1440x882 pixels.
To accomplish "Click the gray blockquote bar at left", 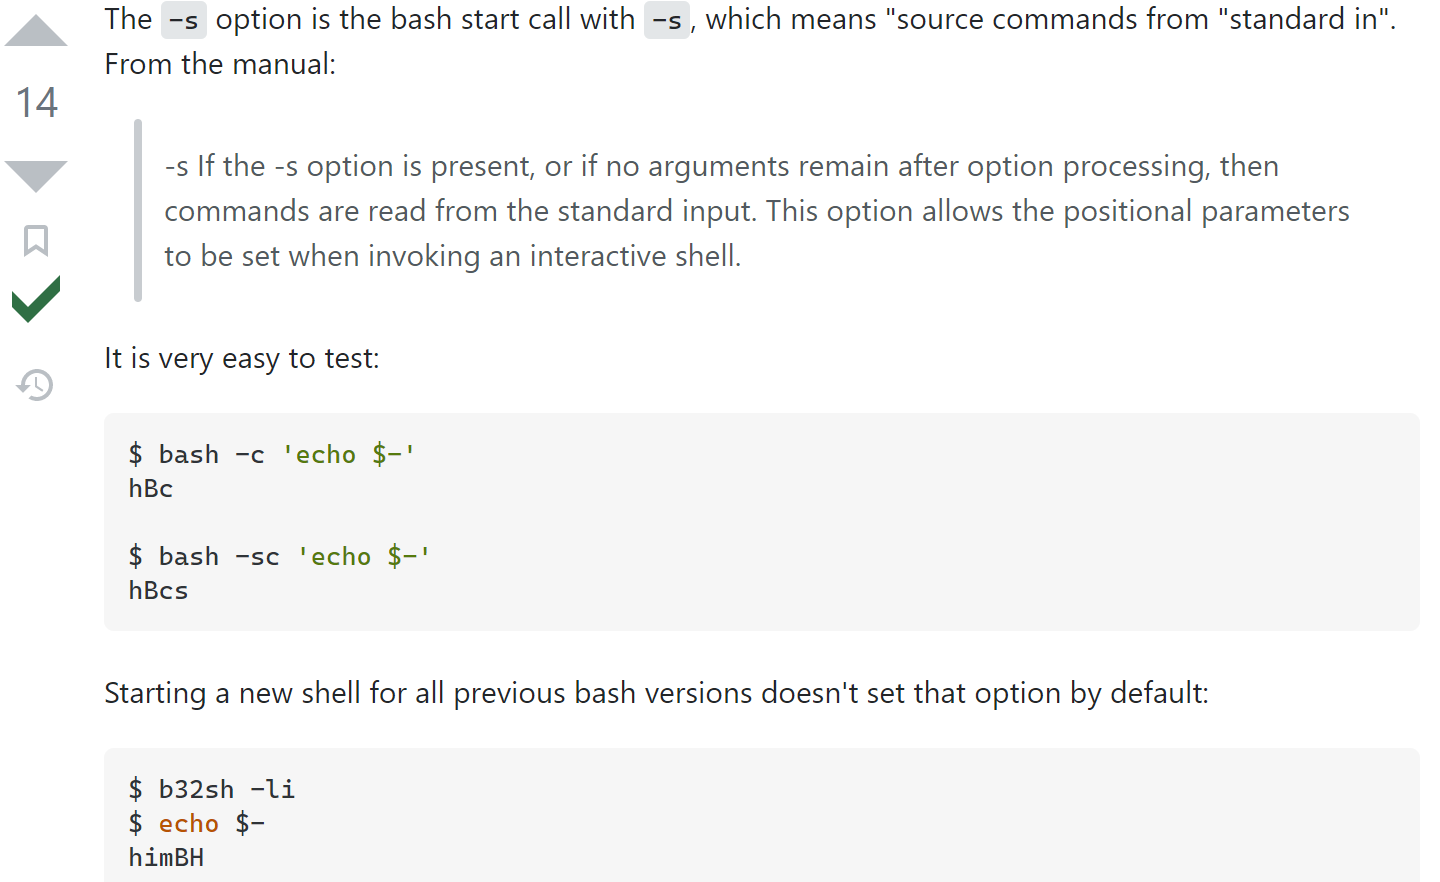I will pyautogui.click(x=138, y=211).
